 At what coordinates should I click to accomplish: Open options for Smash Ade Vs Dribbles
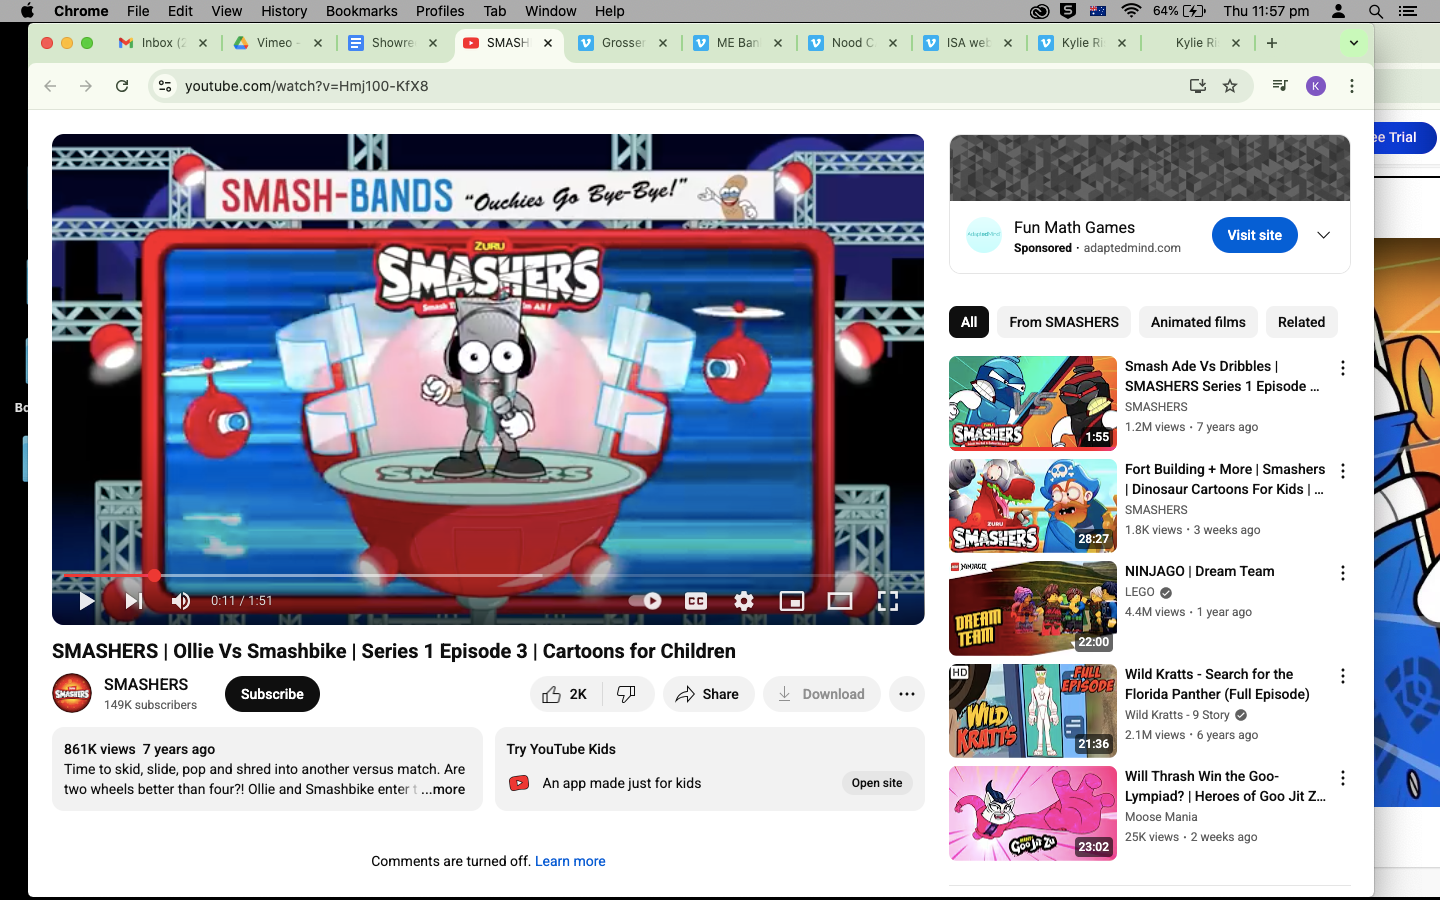(x=1343, y=368)
